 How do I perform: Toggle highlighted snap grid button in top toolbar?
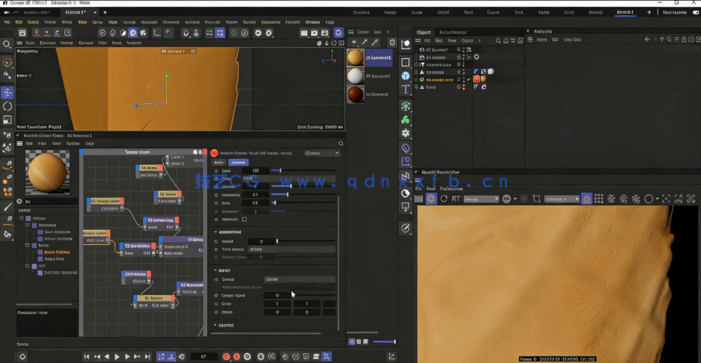coord(220,33)
